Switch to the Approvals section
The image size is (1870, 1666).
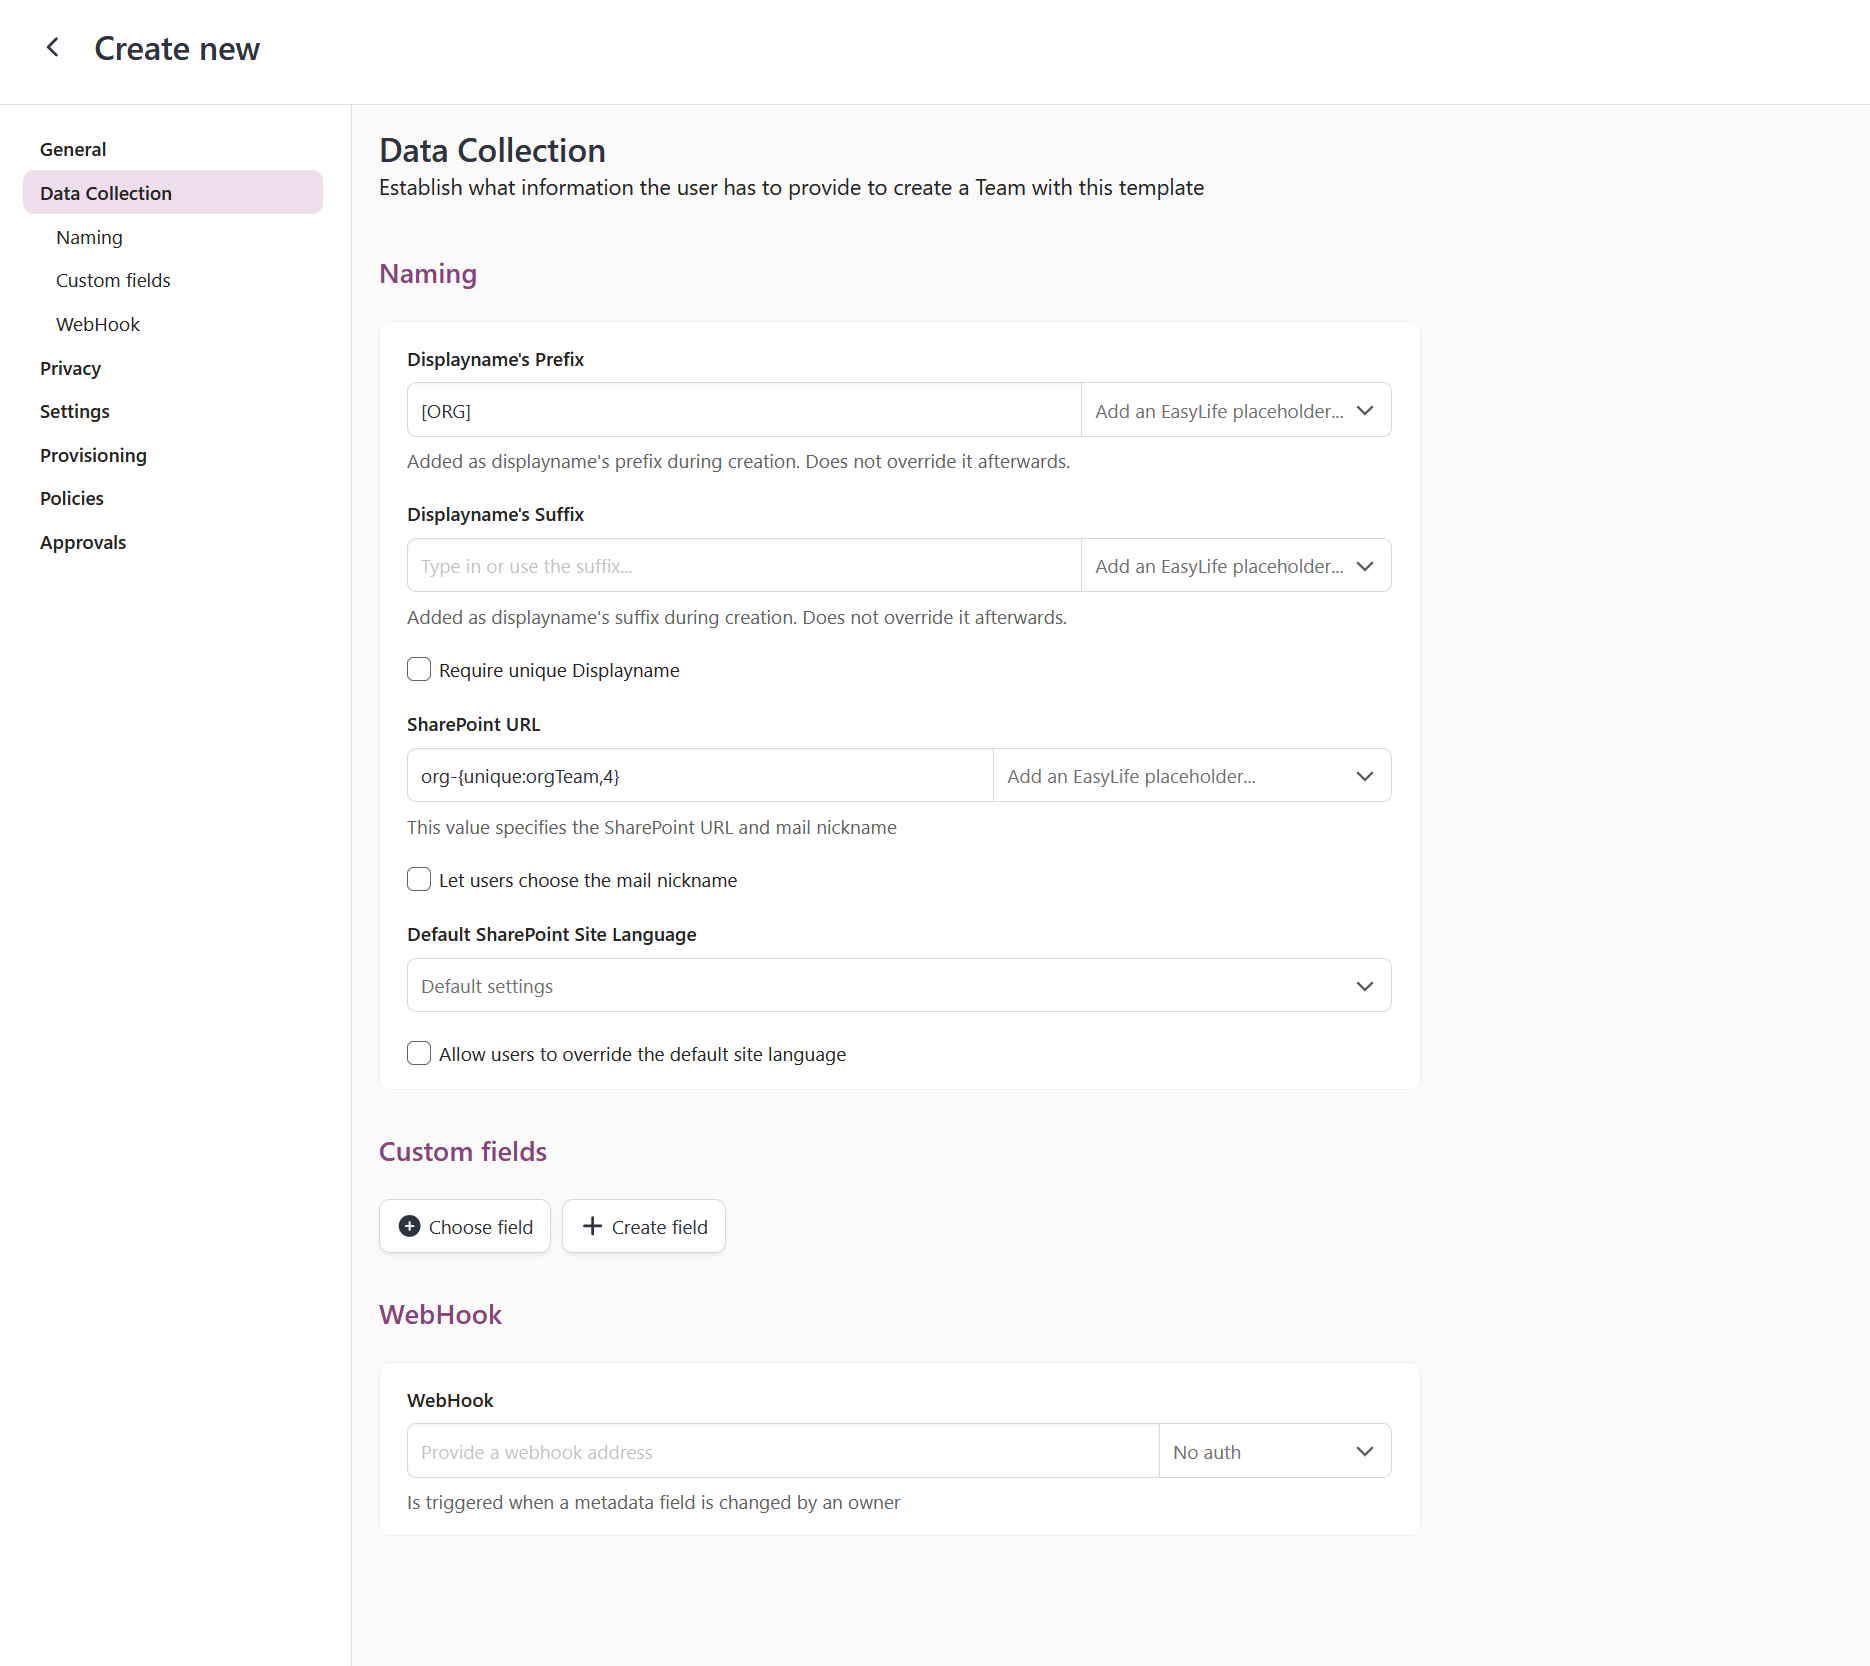(83, 542)
